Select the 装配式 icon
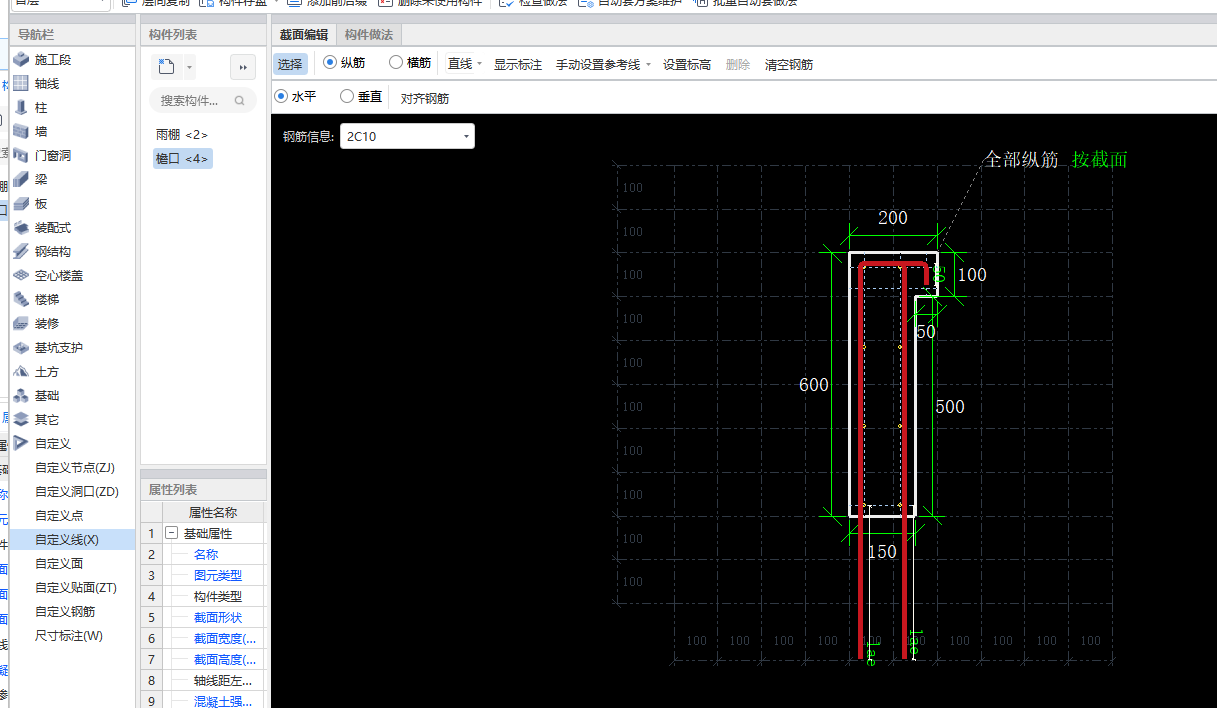The image size is (1217, 708). coord(21,228)
